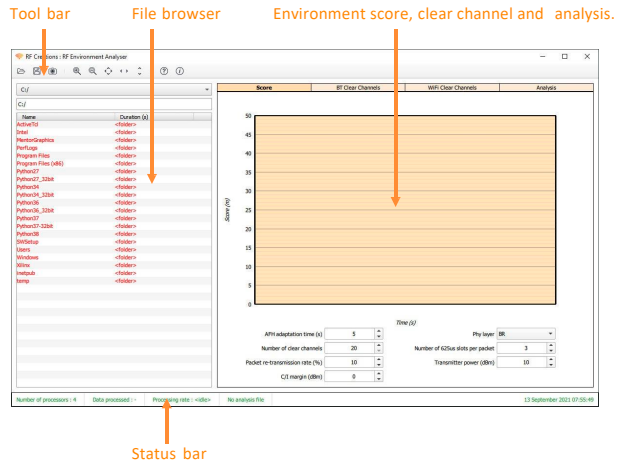Click the open folder icon in toolbar

click(21, 72)
